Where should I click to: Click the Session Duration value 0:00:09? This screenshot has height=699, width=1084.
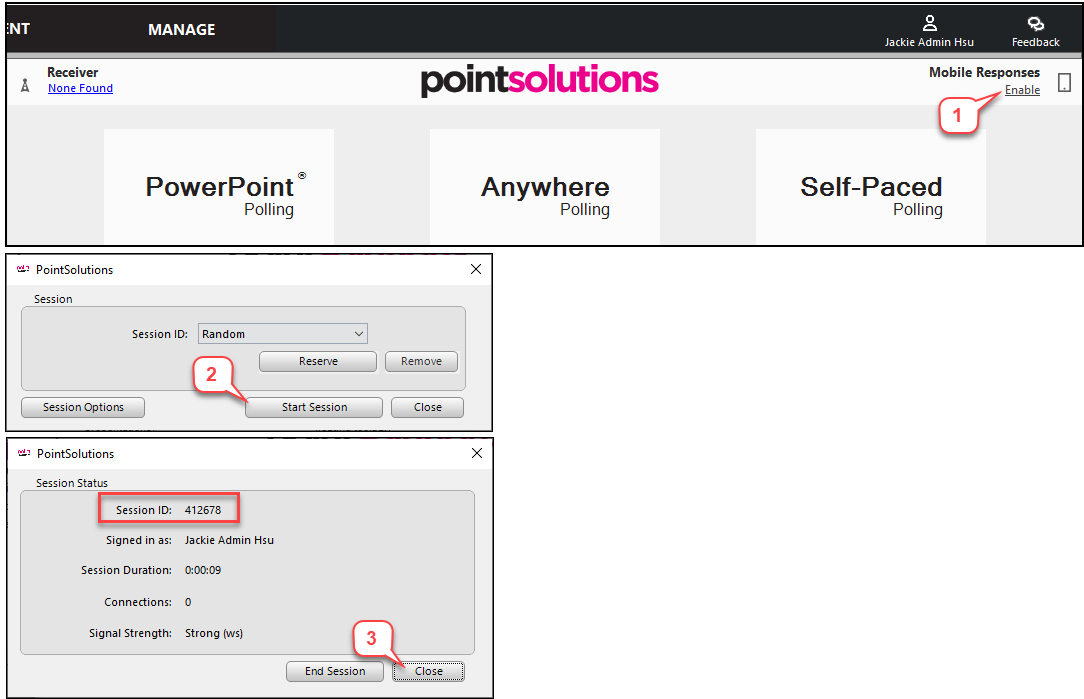click(x=203, y=570)
